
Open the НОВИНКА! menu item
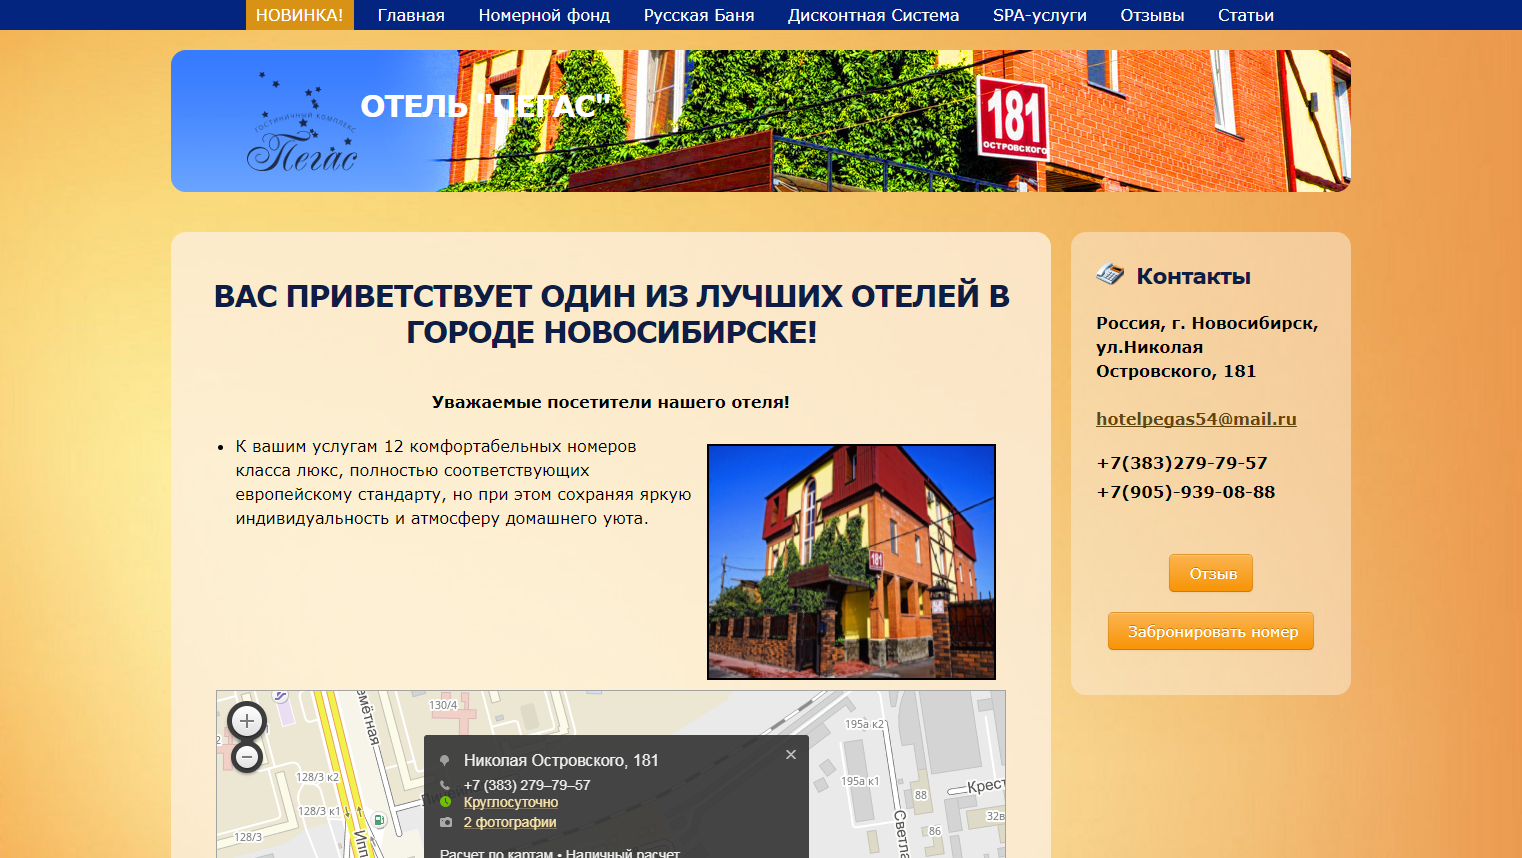299,15
